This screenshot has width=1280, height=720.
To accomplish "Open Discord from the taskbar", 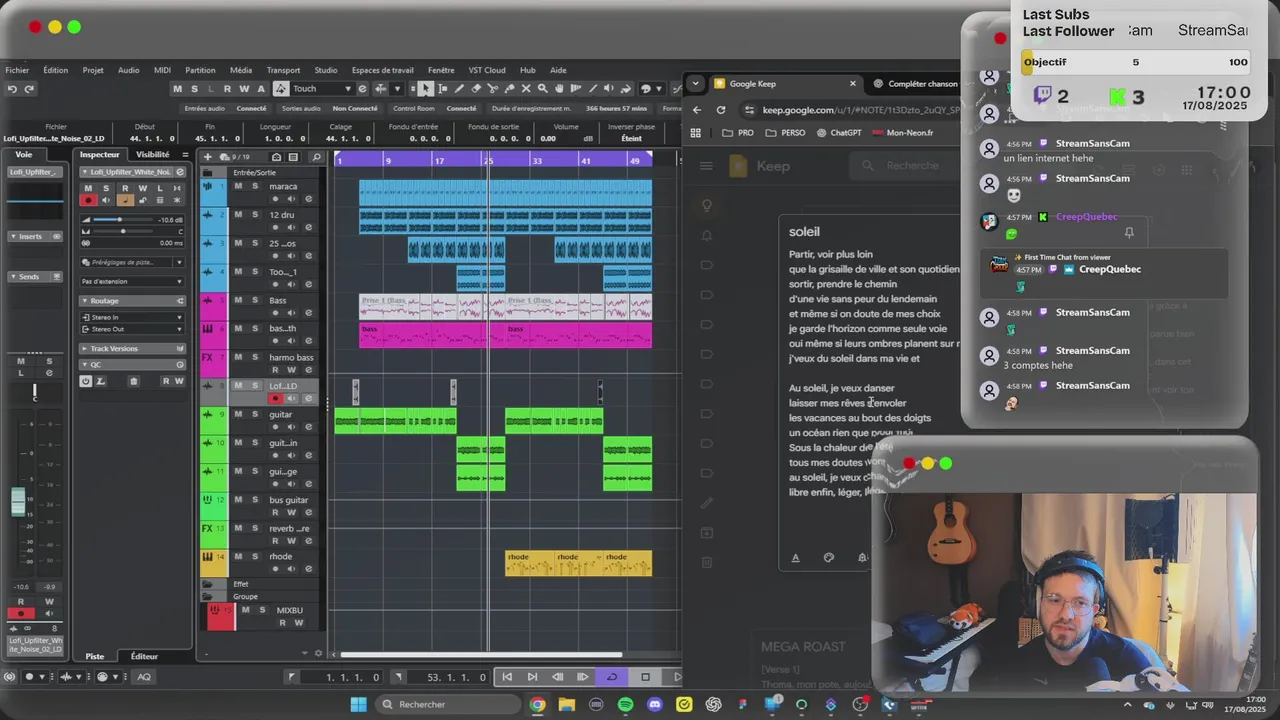I will click(655, 704).
